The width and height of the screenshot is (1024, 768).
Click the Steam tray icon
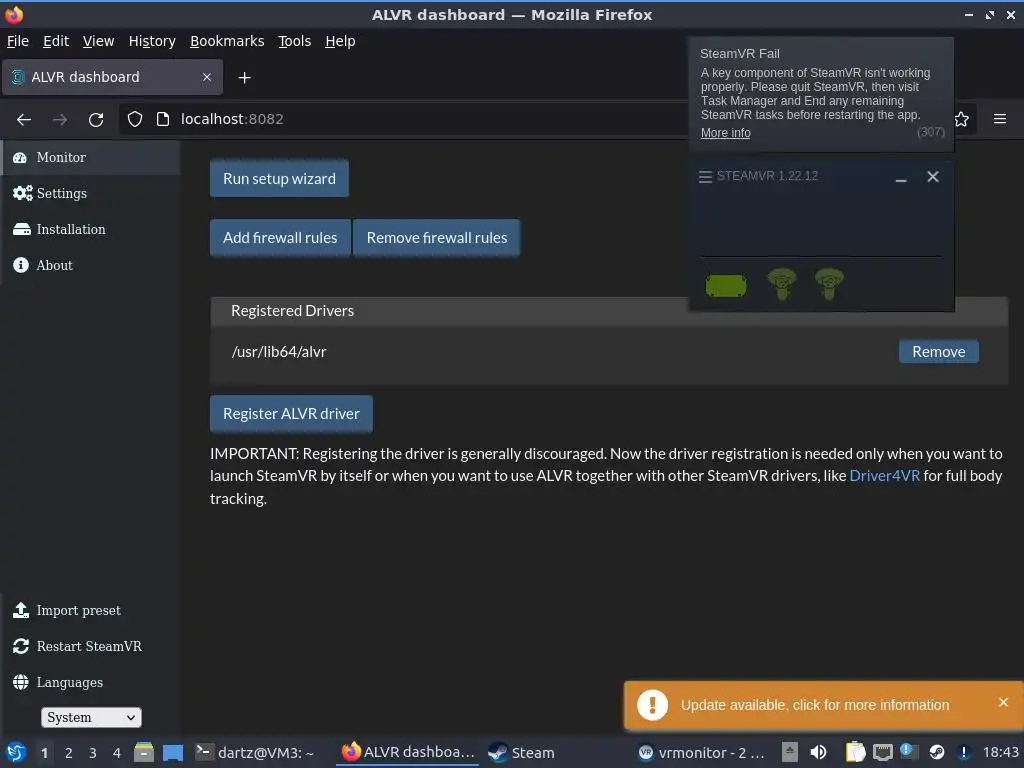936,752
